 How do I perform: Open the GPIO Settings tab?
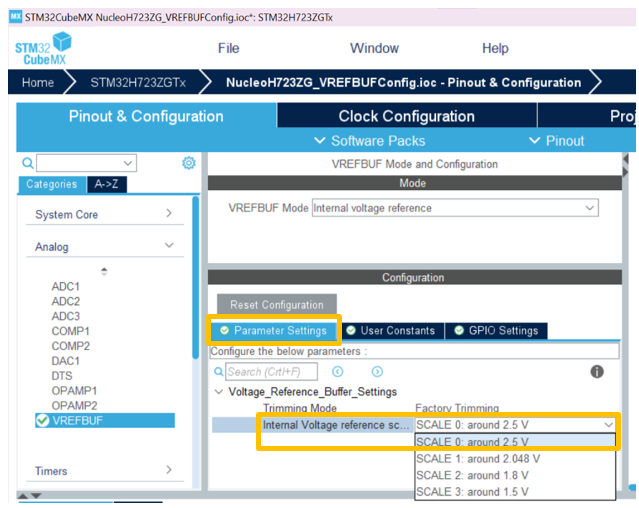[x=496, y=330]
